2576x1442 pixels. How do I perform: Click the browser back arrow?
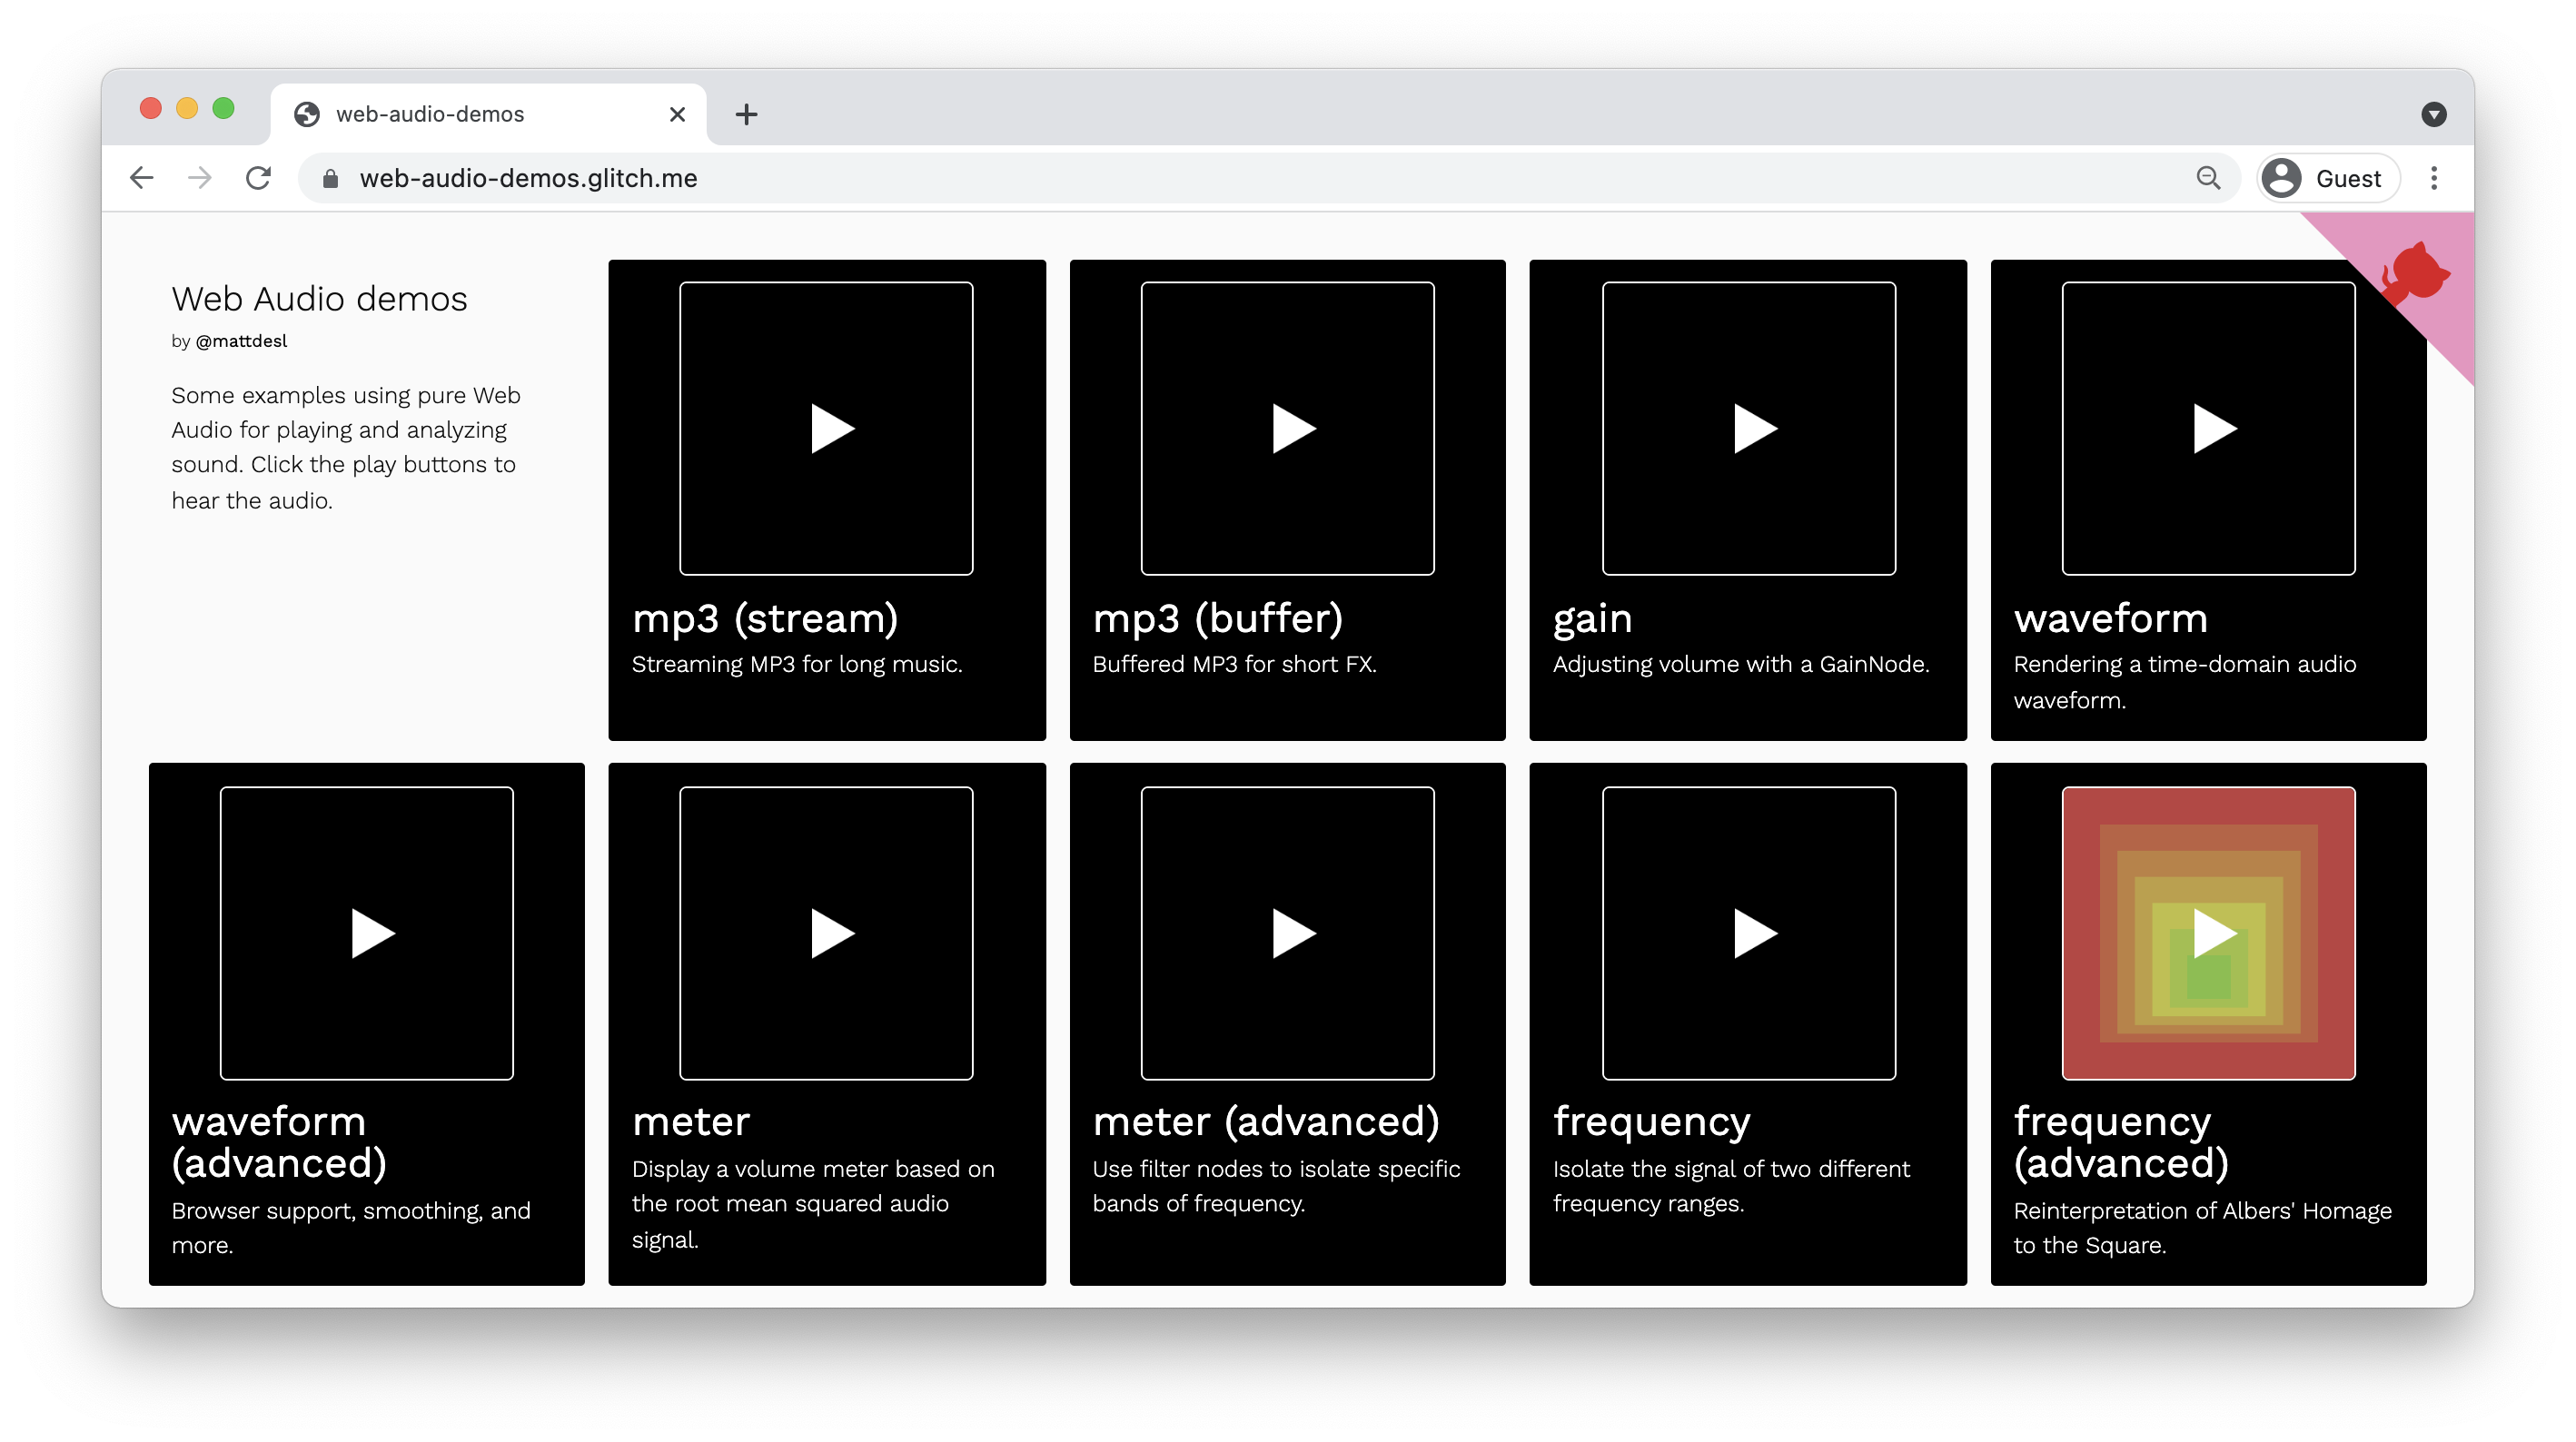(x=142, y=178)
